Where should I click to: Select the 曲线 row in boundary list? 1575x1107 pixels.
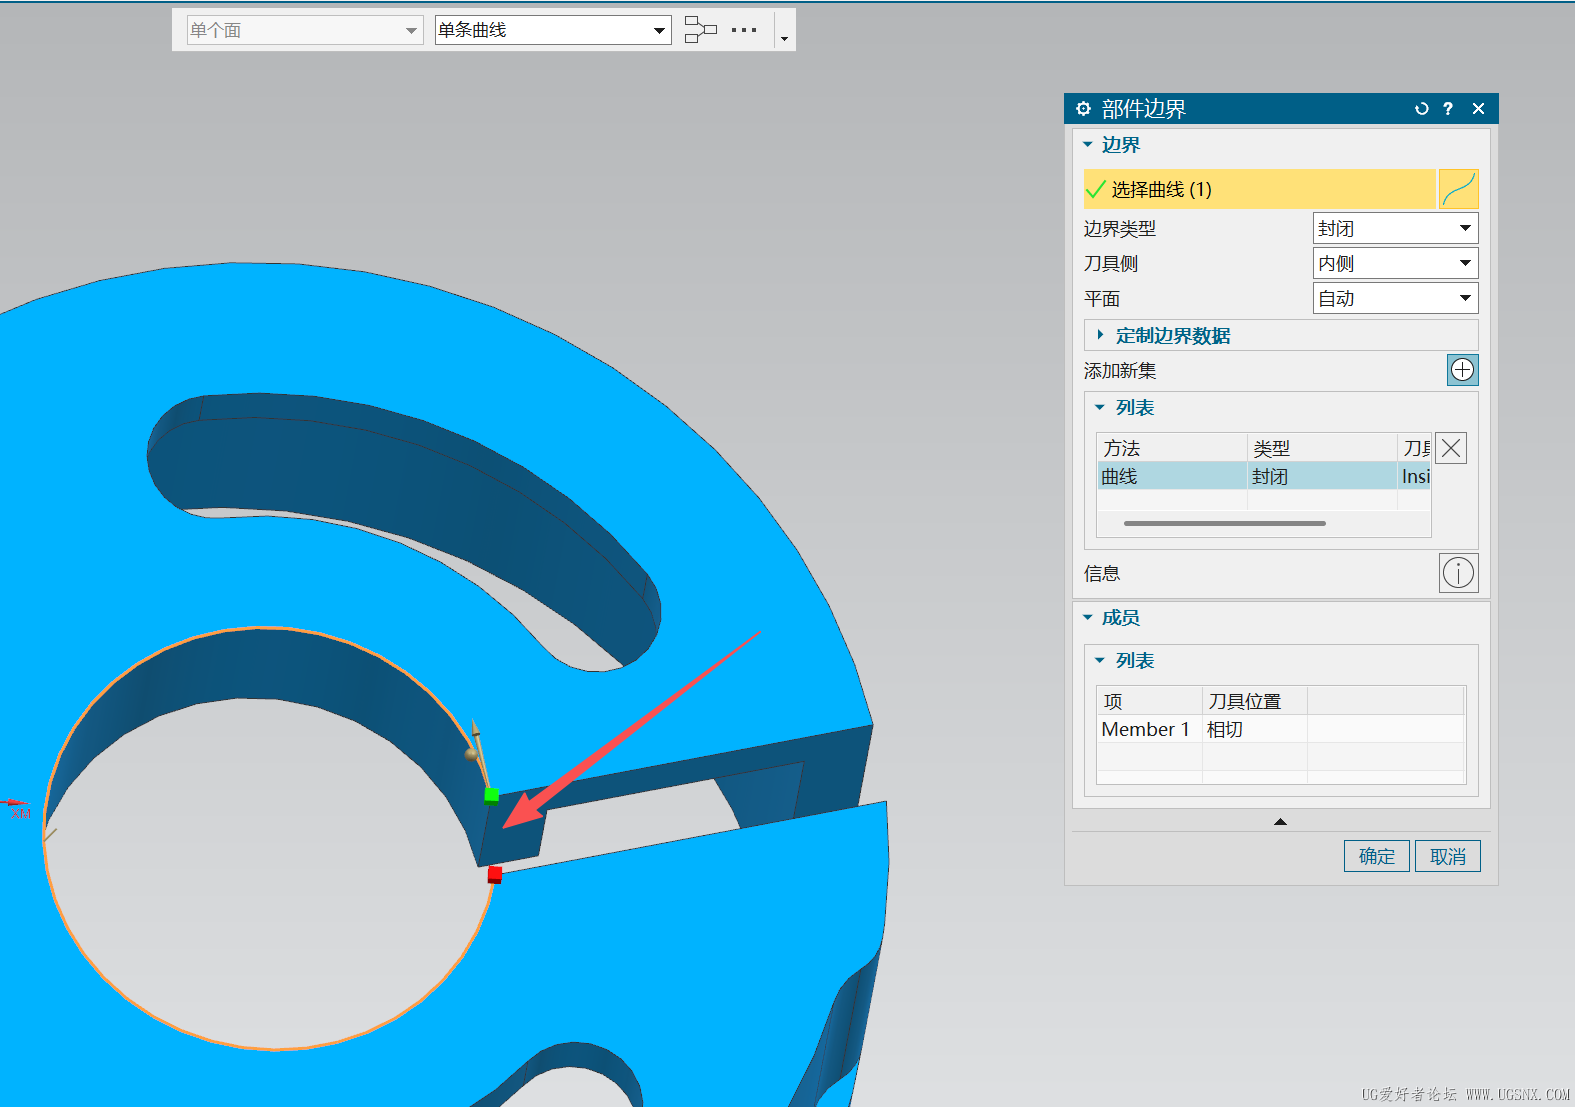(1264, 476)
